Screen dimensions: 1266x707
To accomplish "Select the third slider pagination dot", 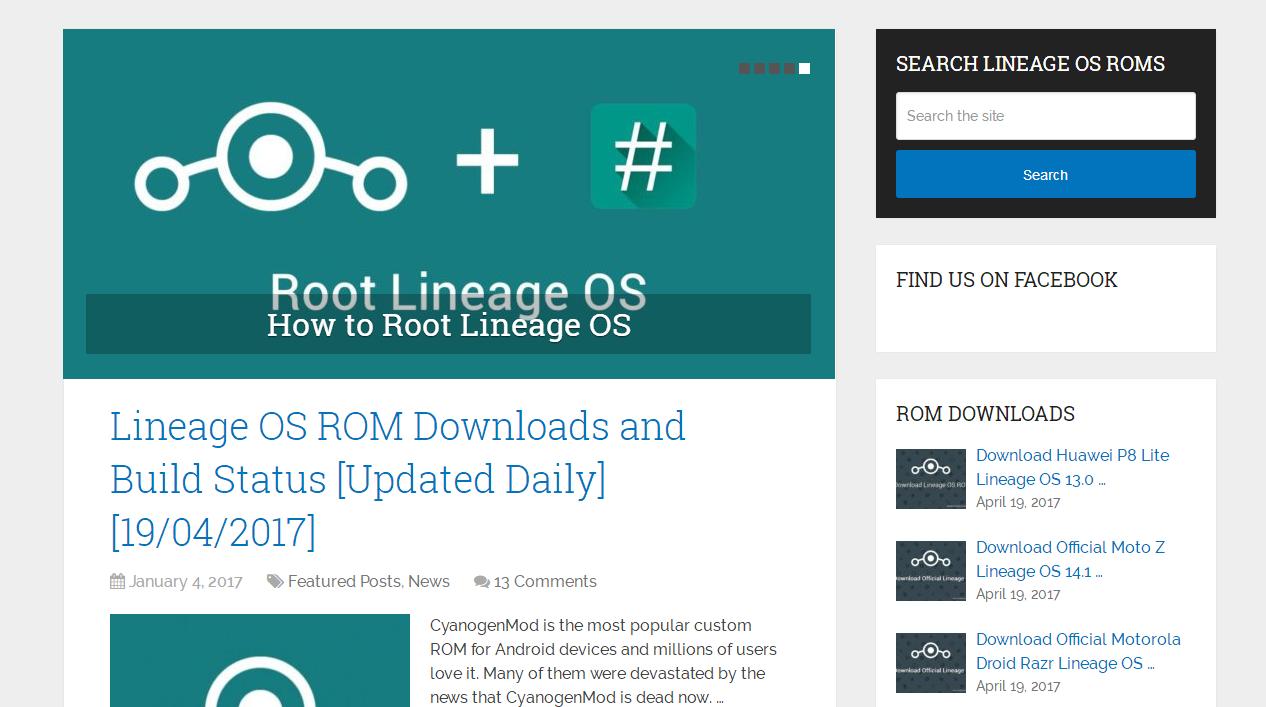I will click(x=774, y=68).
